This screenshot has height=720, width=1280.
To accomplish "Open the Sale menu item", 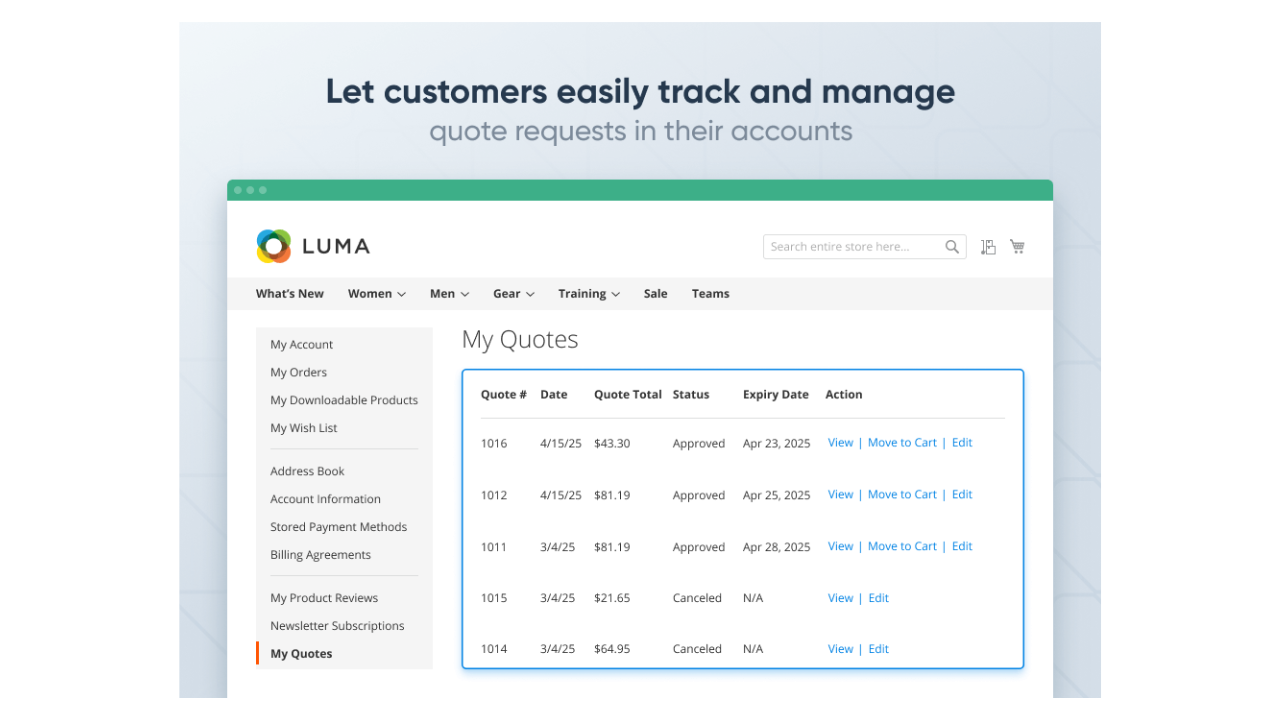I will point(655,293).
